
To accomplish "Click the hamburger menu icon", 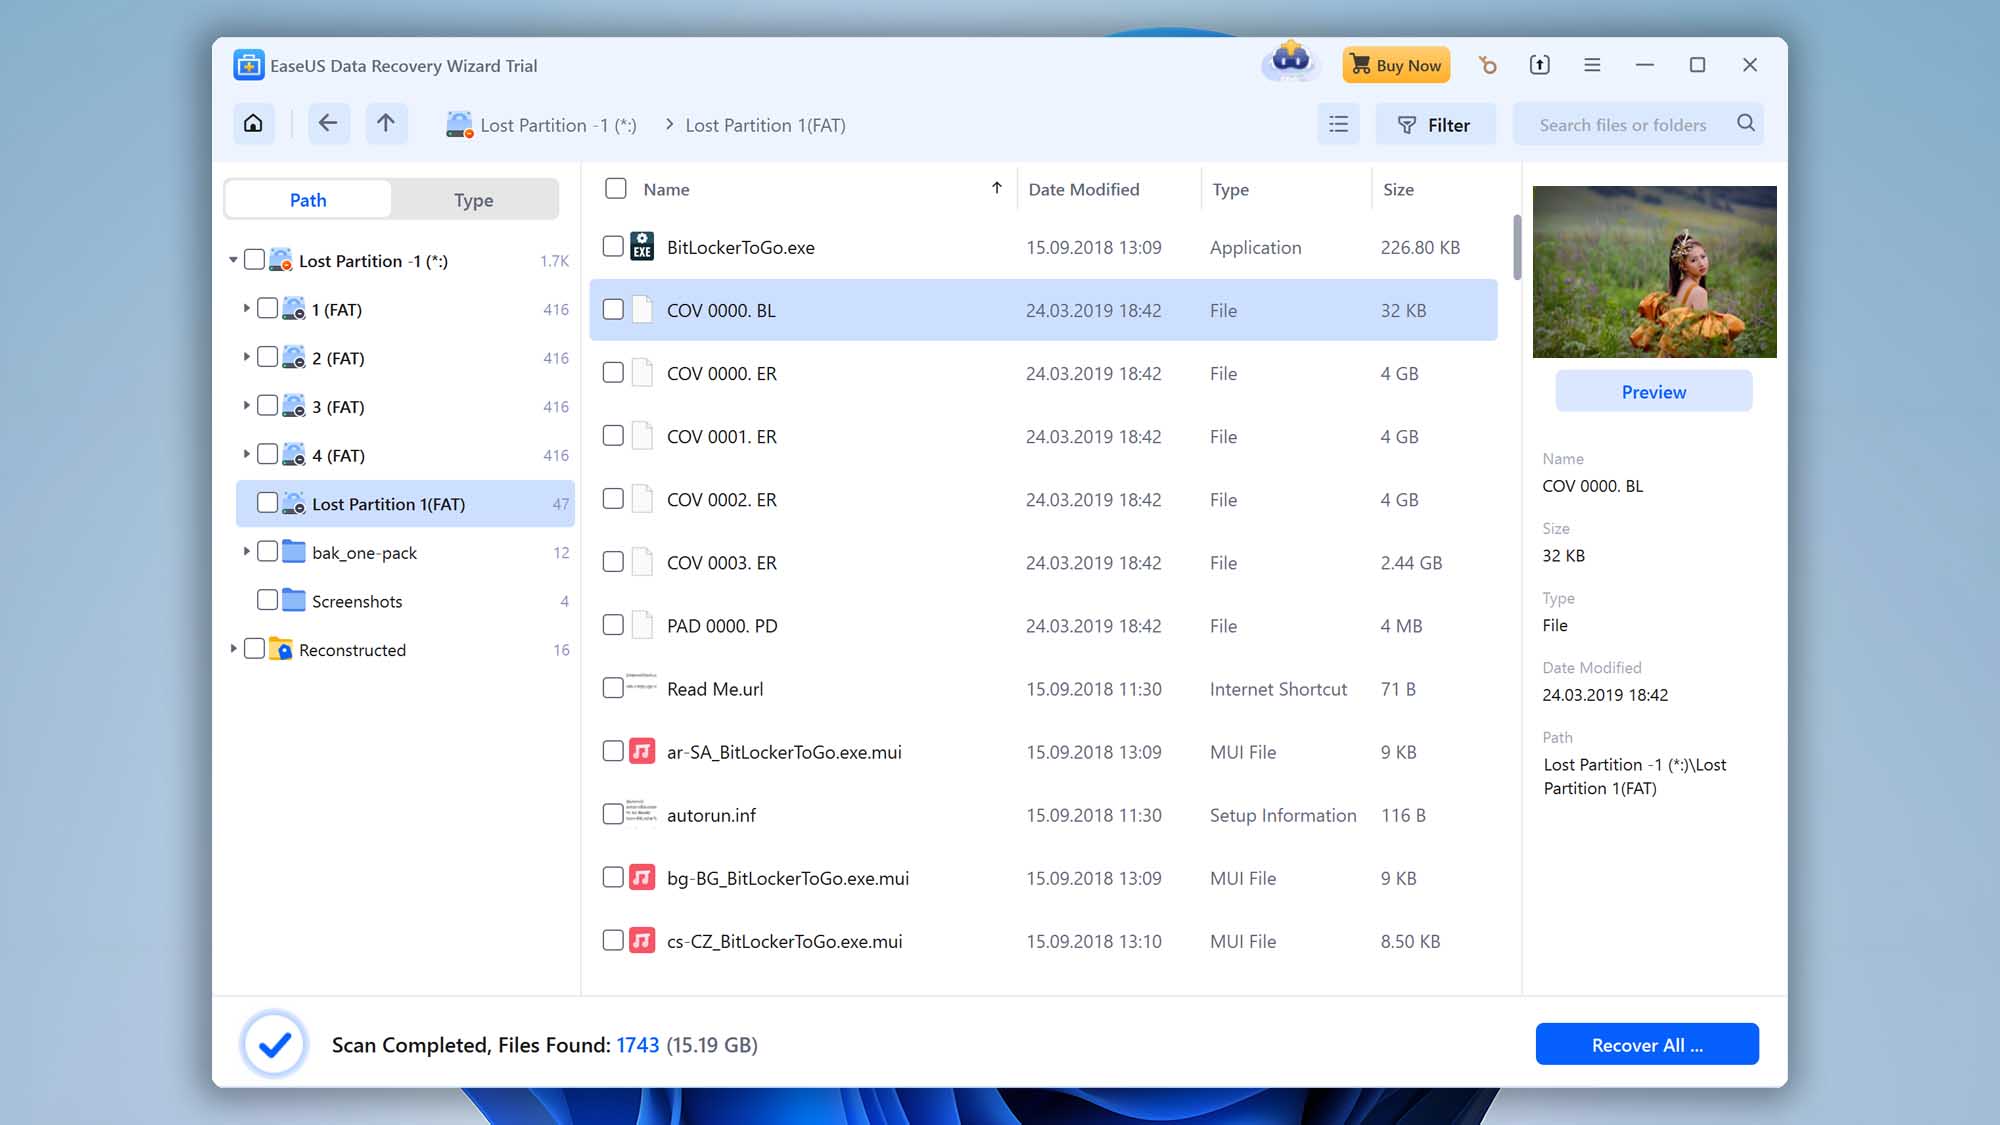I will (1592, 65).
